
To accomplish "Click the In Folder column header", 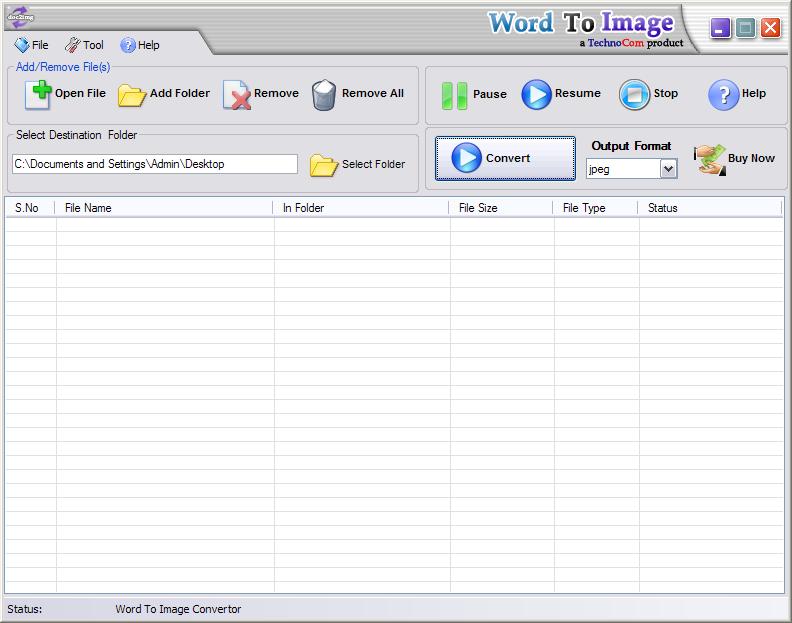I will pyautogui.click(x=361, y=208).
